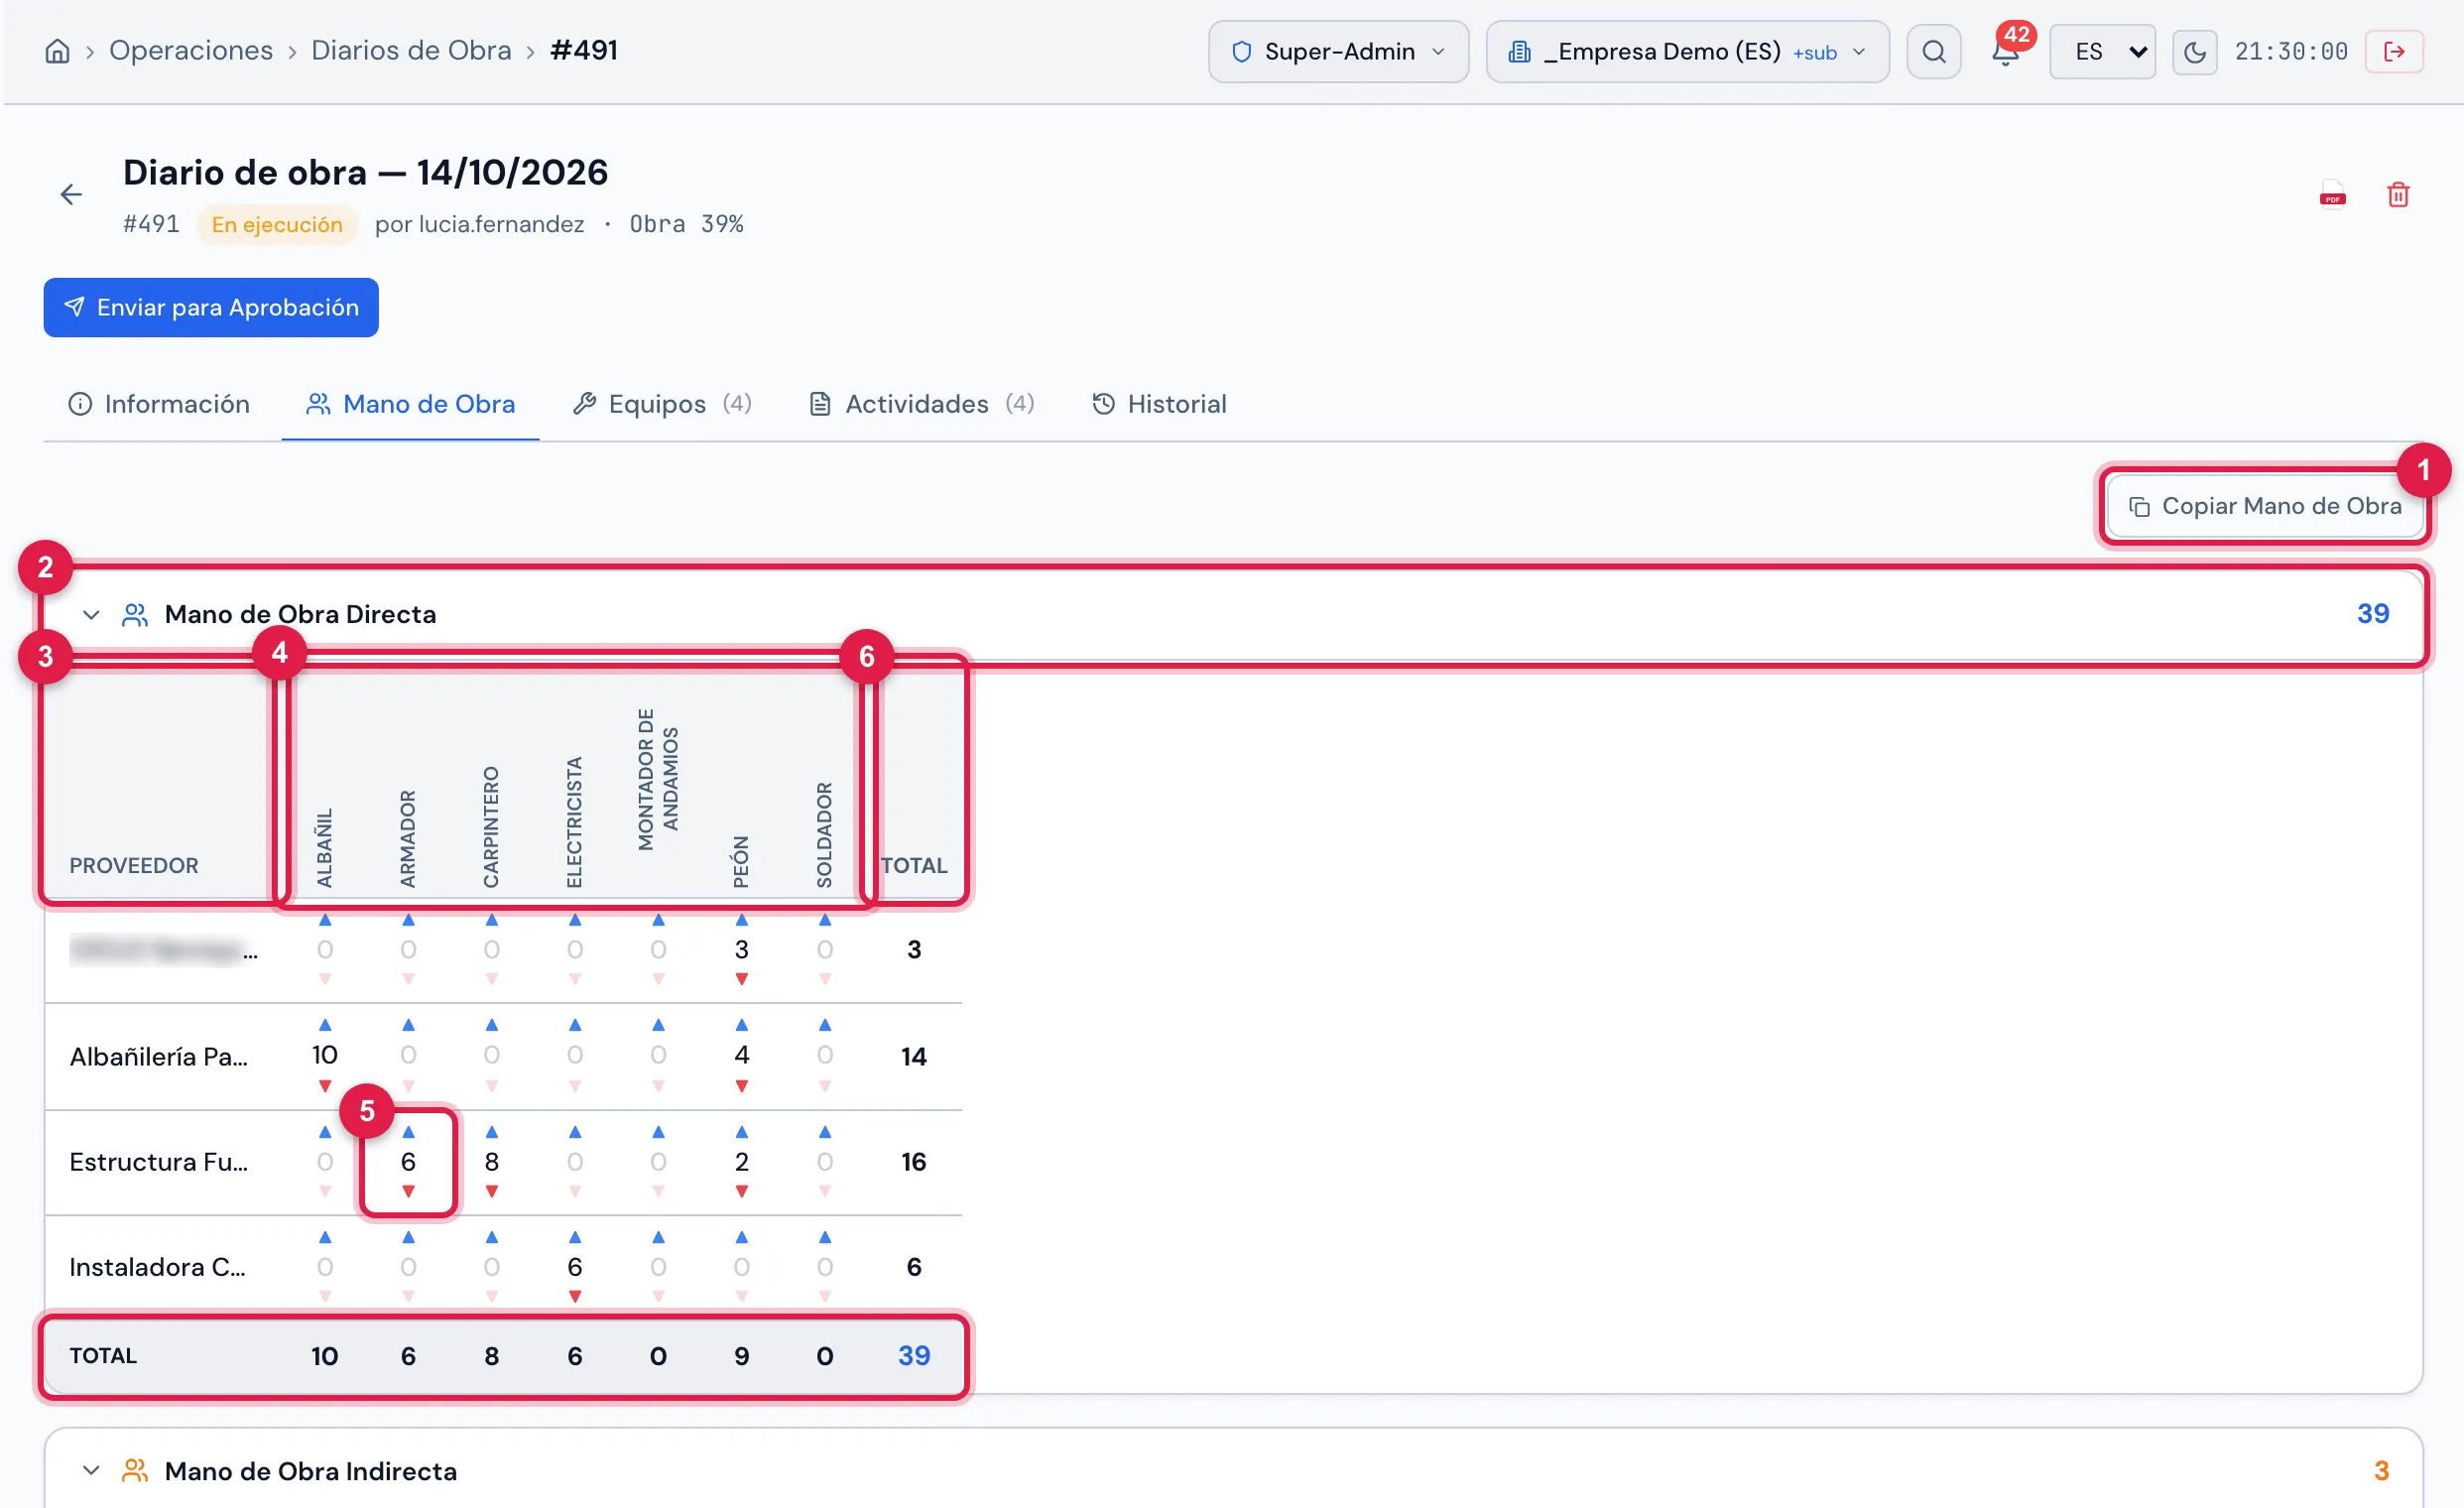This screenshot has width=2464, height=1508.
Task: Delete diary with trash icon
Action: (2397, 194)
